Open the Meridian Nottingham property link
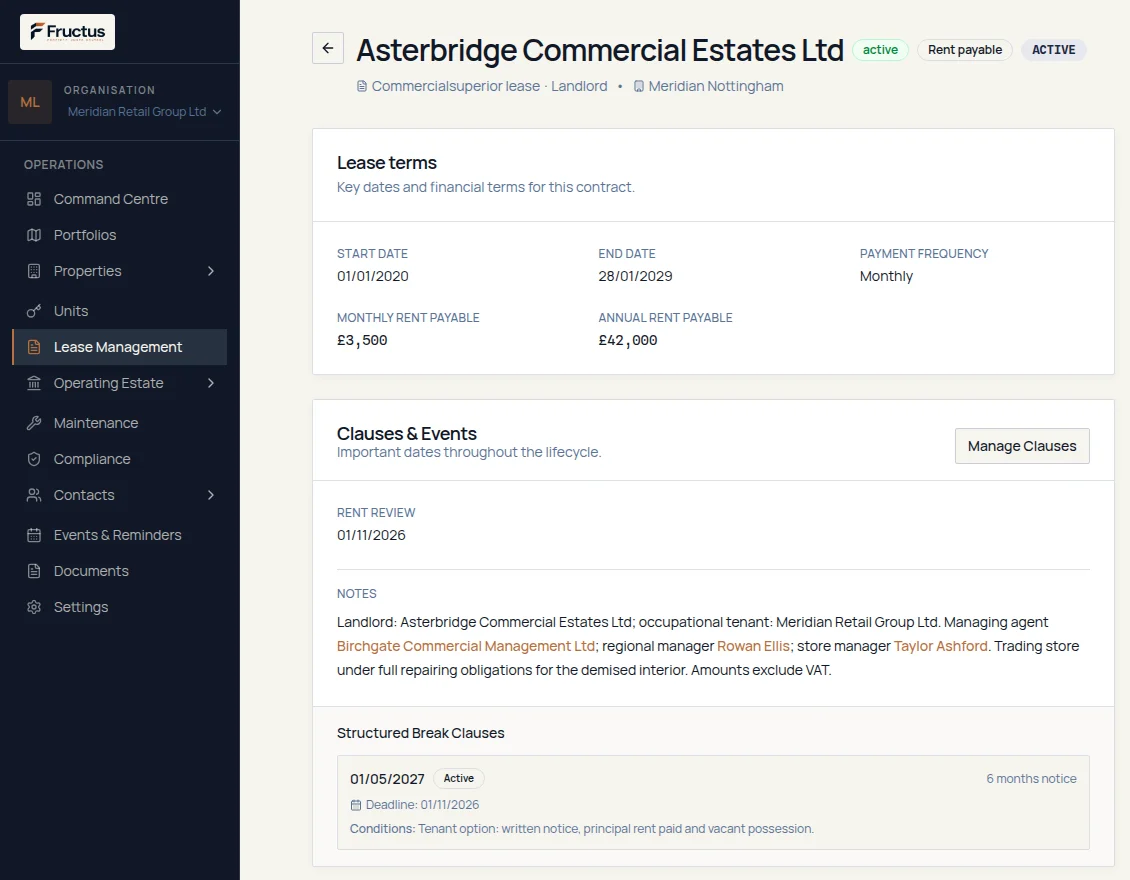This screenshot has width=1130, height=880. pos(716,86)
